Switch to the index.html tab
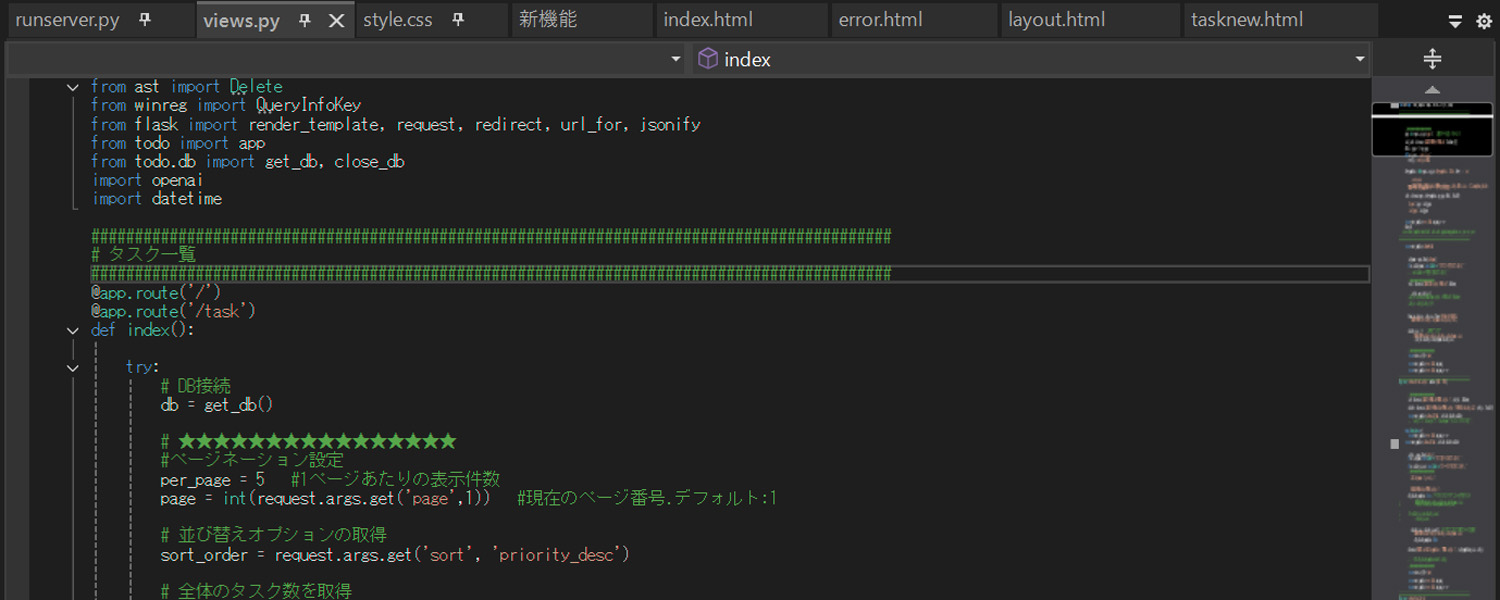The width and height of the screenshot is (1500, 600). [708, 20]
